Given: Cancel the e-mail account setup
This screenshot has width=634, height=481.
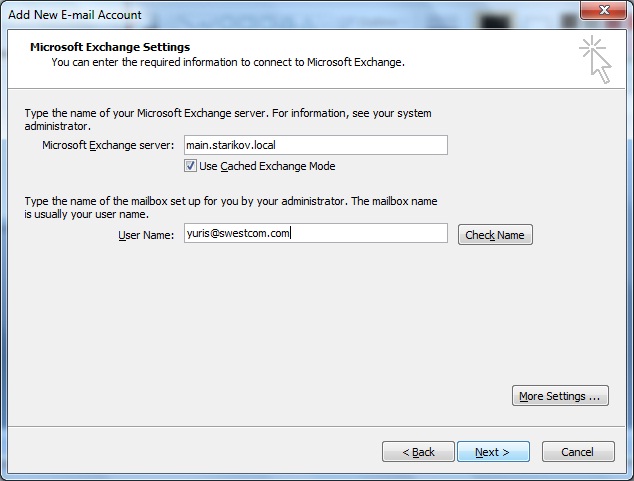Looking at the screenshot, I should tap(577, 452).
